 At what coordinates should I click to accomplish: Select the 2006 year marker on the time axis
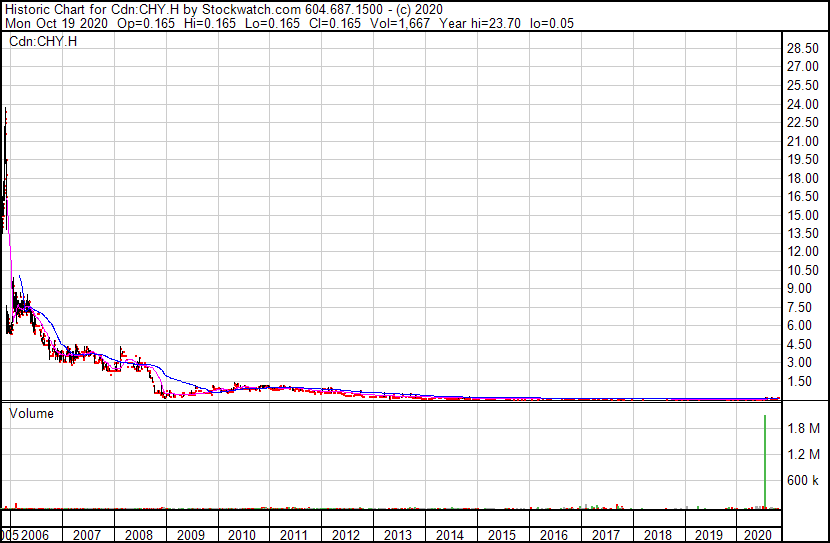pos(35,535)
